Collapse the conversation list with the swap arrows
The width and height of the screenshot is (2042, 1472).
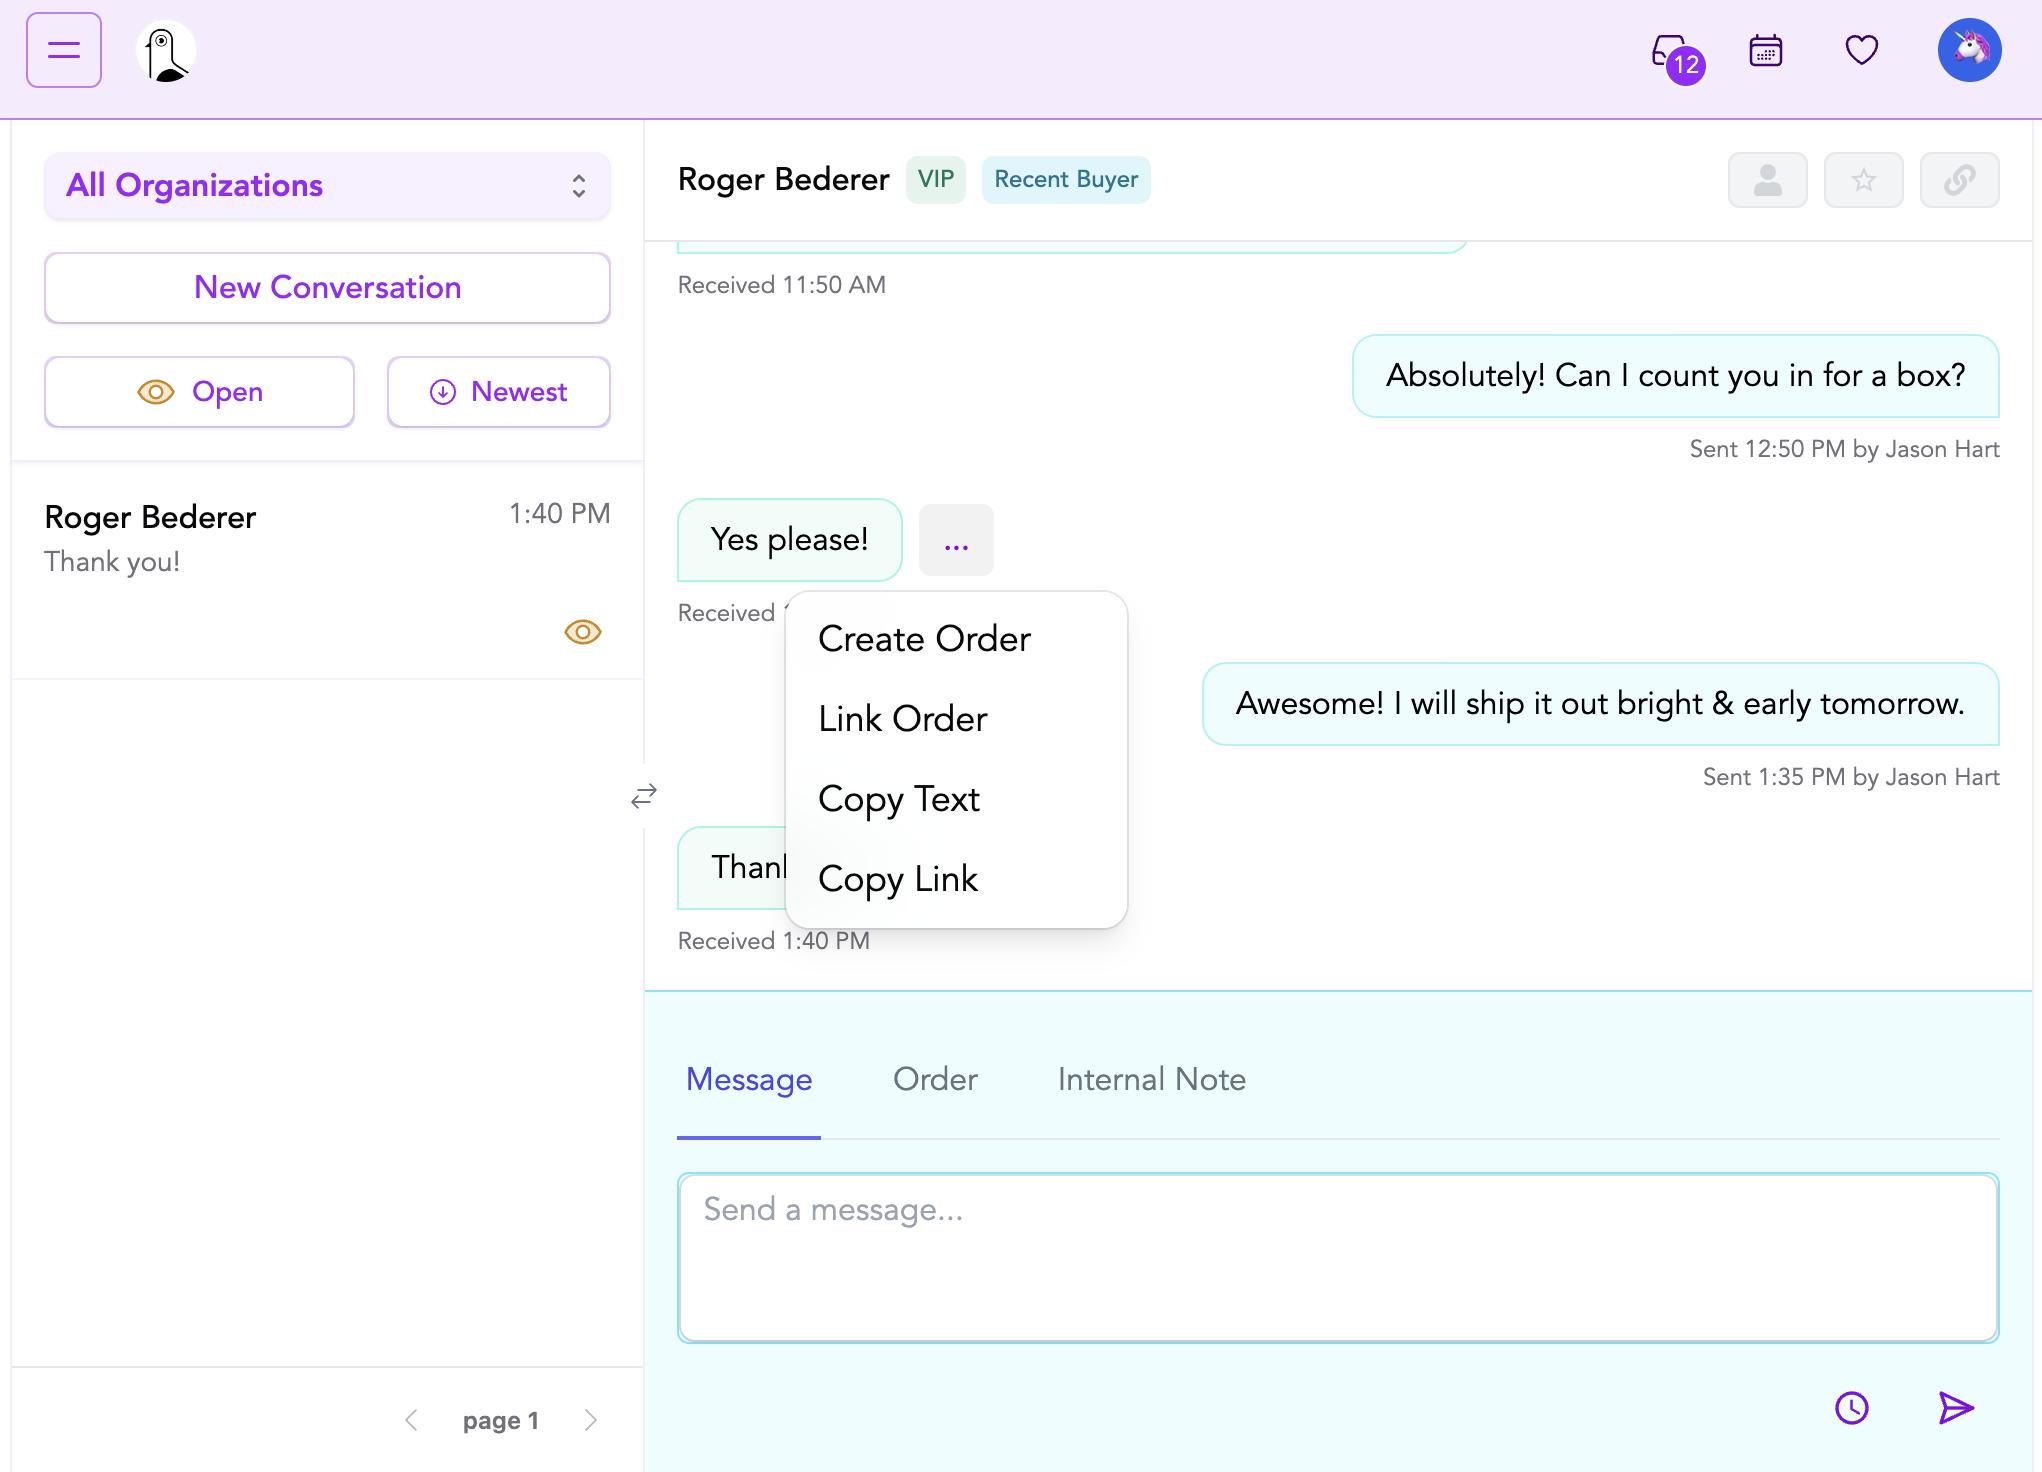point(645,795)
